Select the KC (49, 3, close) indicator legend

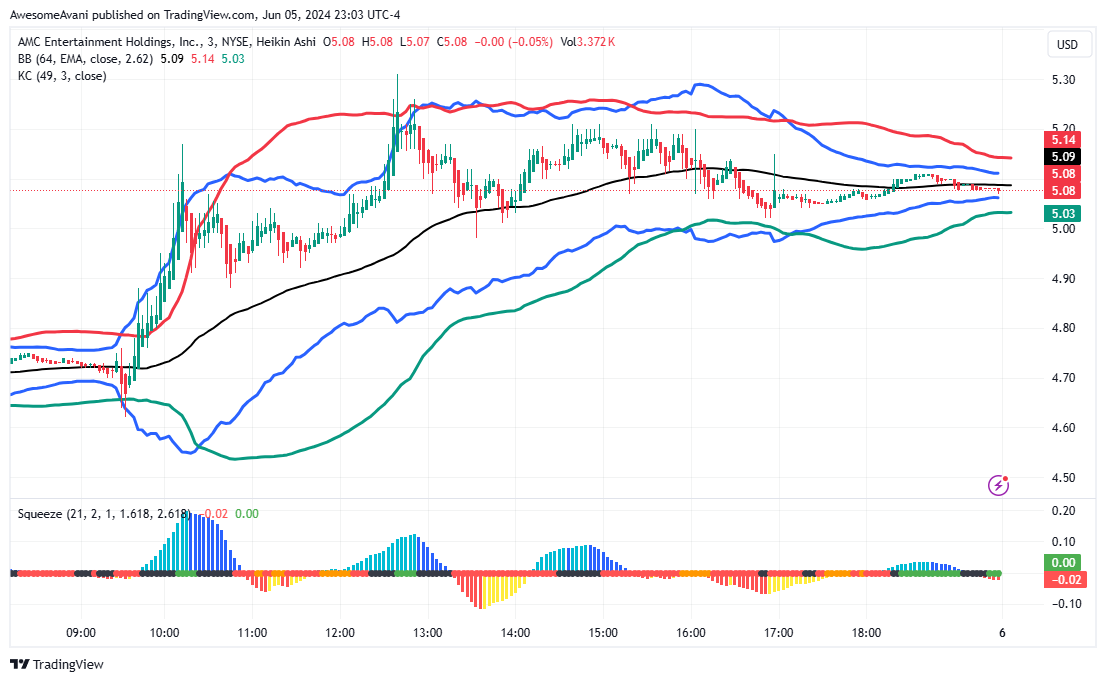pos(62,75)
